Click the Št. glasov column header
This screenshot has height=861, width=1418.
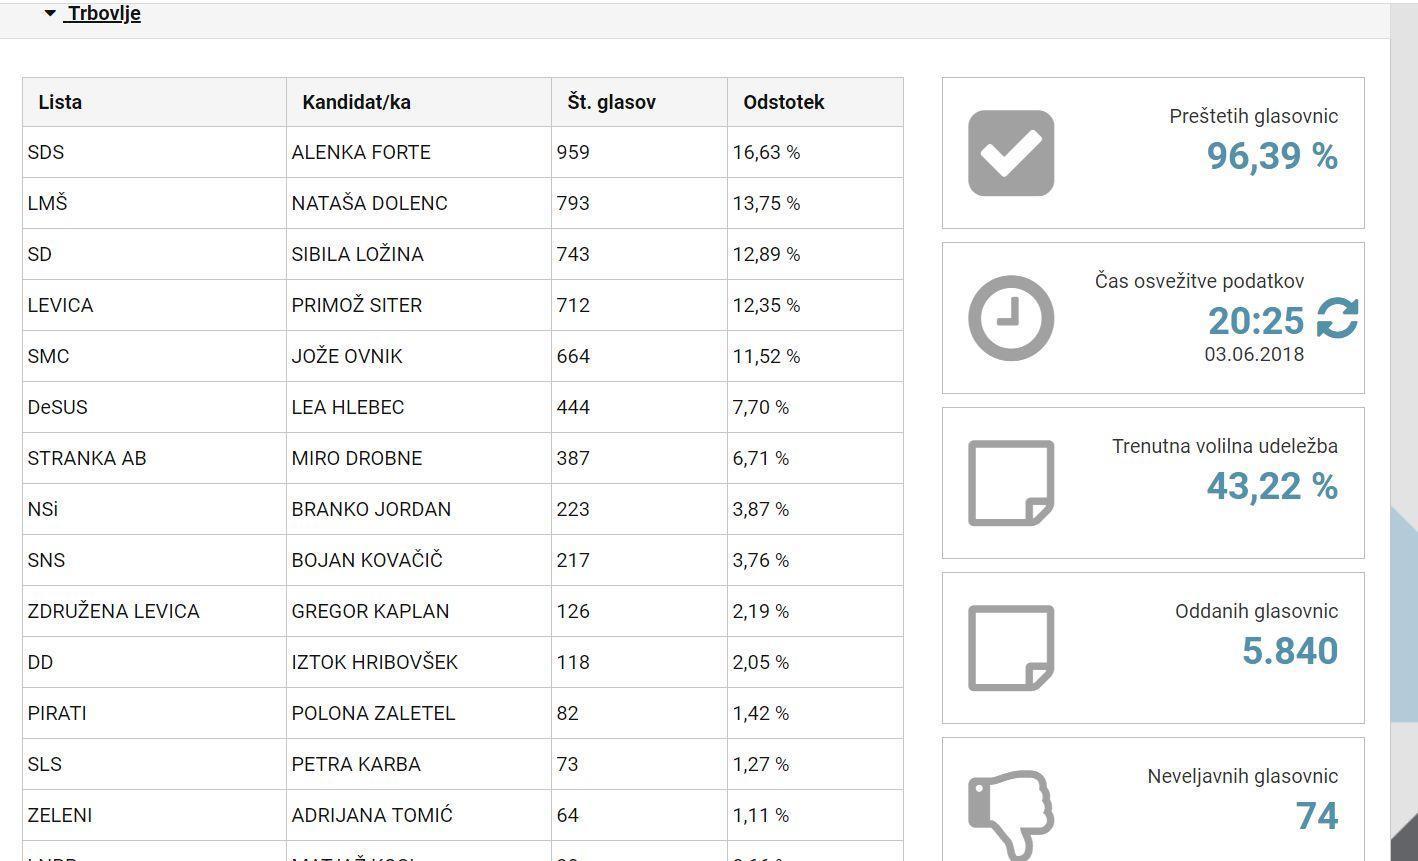[x=611, y=102]
